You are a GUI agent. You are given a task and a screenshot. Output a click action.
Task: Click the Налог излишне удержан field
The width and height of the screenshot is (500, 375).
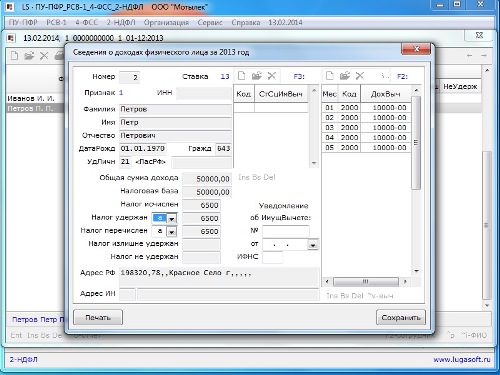point(201,244)
